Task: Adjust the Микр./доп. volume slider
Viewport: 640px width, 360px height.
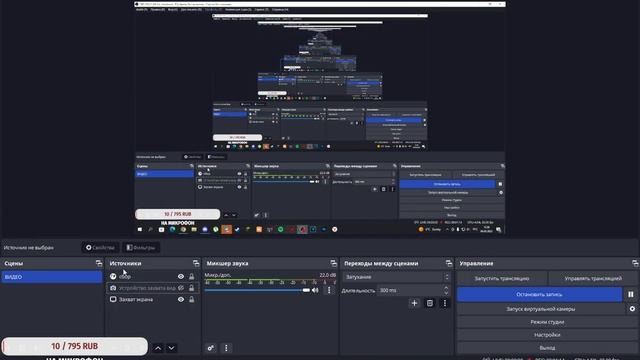Action: point(257,290)
